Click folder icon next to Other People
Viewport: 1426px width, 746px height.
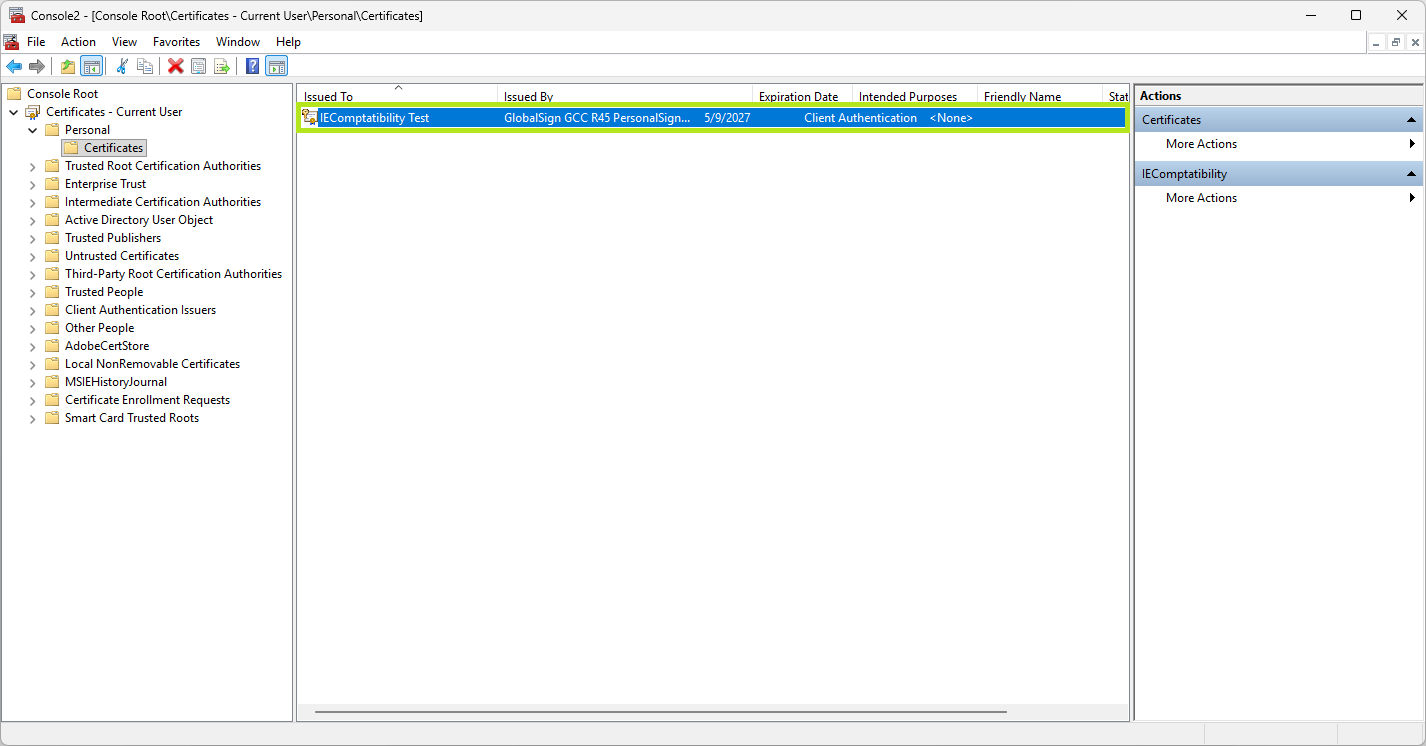52,328
